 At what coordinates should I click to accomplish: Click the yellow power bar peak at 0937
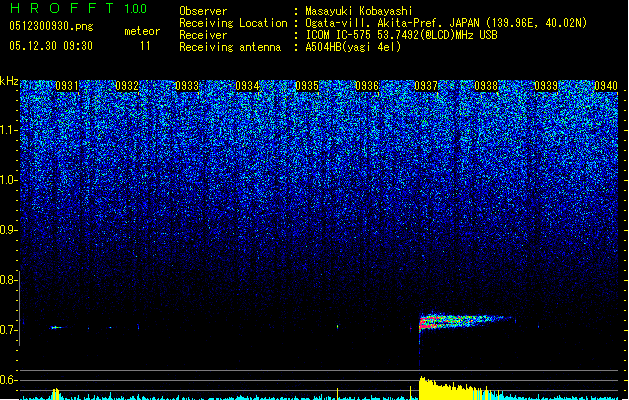point(423,387)
